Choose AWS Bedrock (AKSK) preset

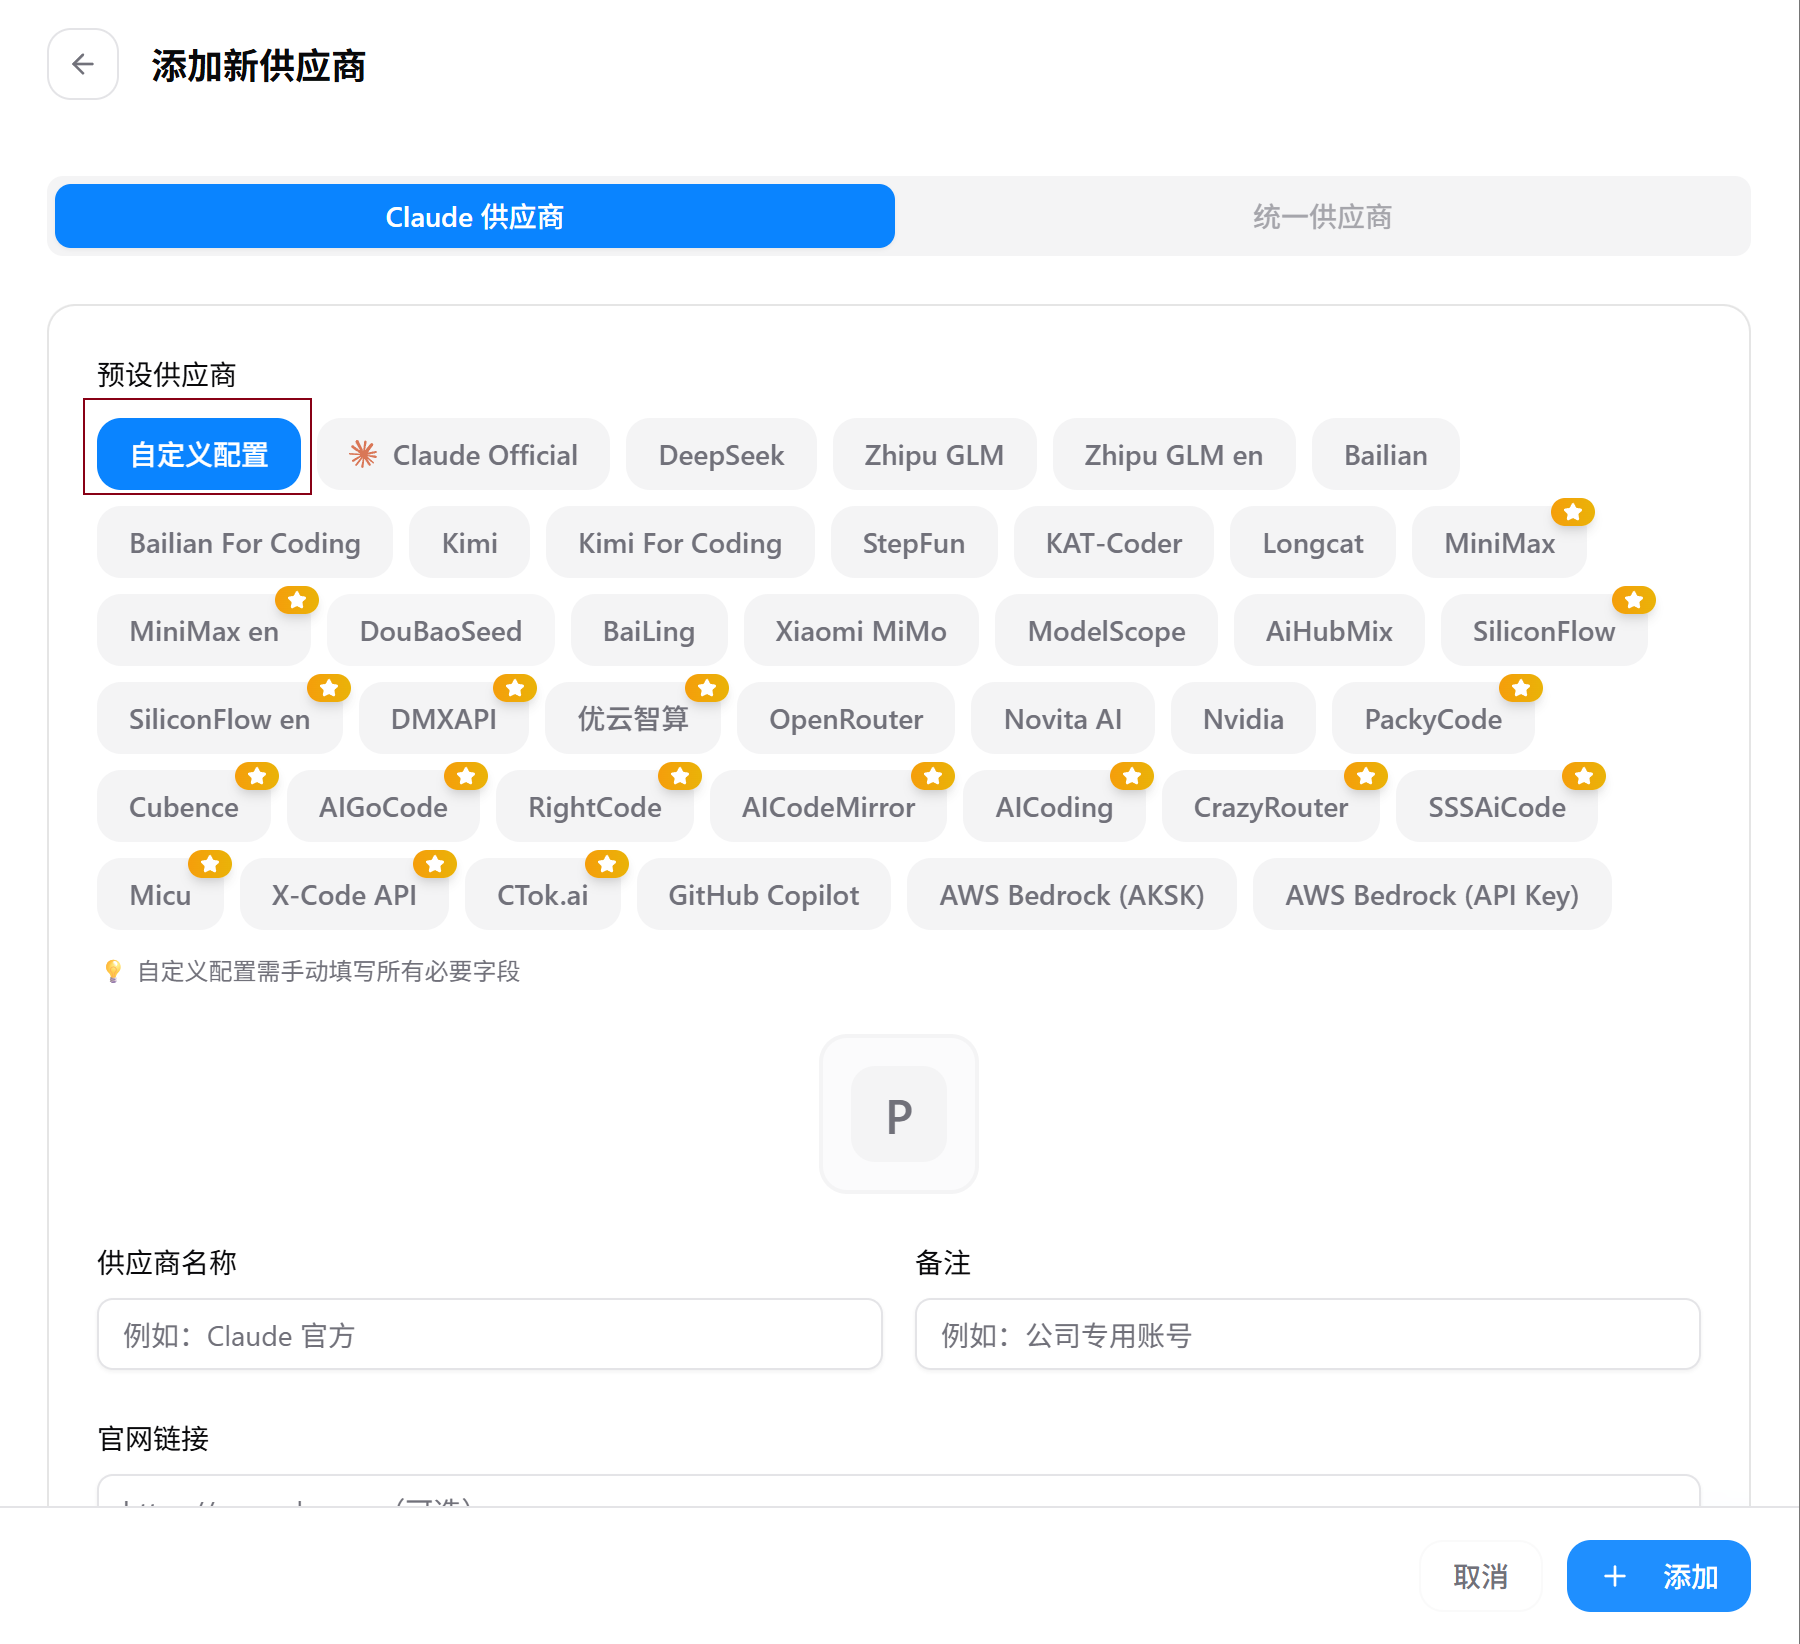click(1072, 895)
